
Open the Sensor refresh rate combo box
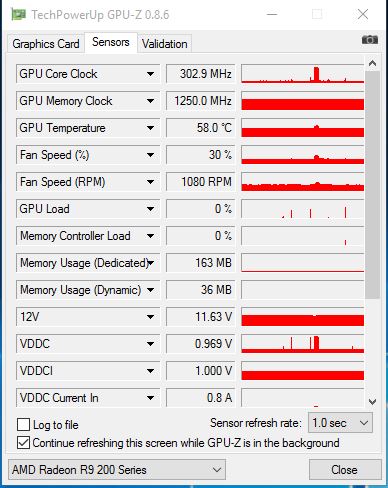pyautogui.click(x=340, y=423)
